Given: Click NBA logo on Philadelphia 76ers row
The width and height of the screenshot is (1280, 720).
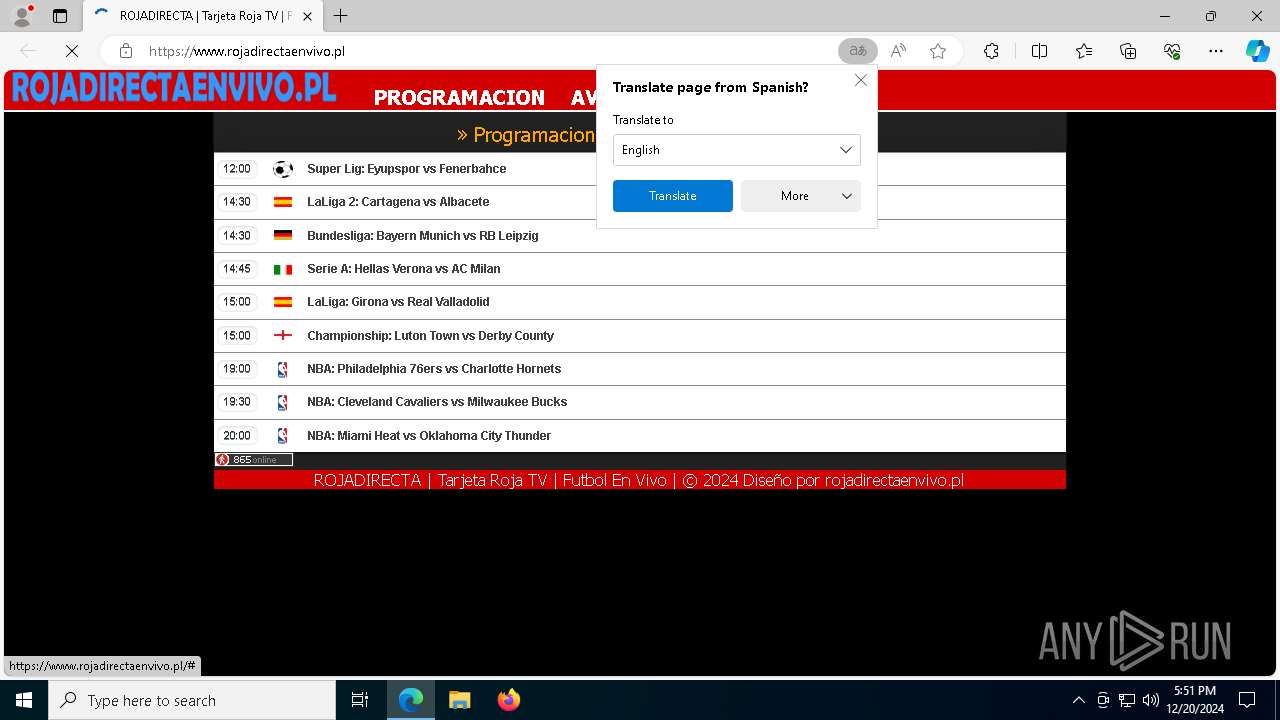Looking at the screenshot, I should pos(283,369).
